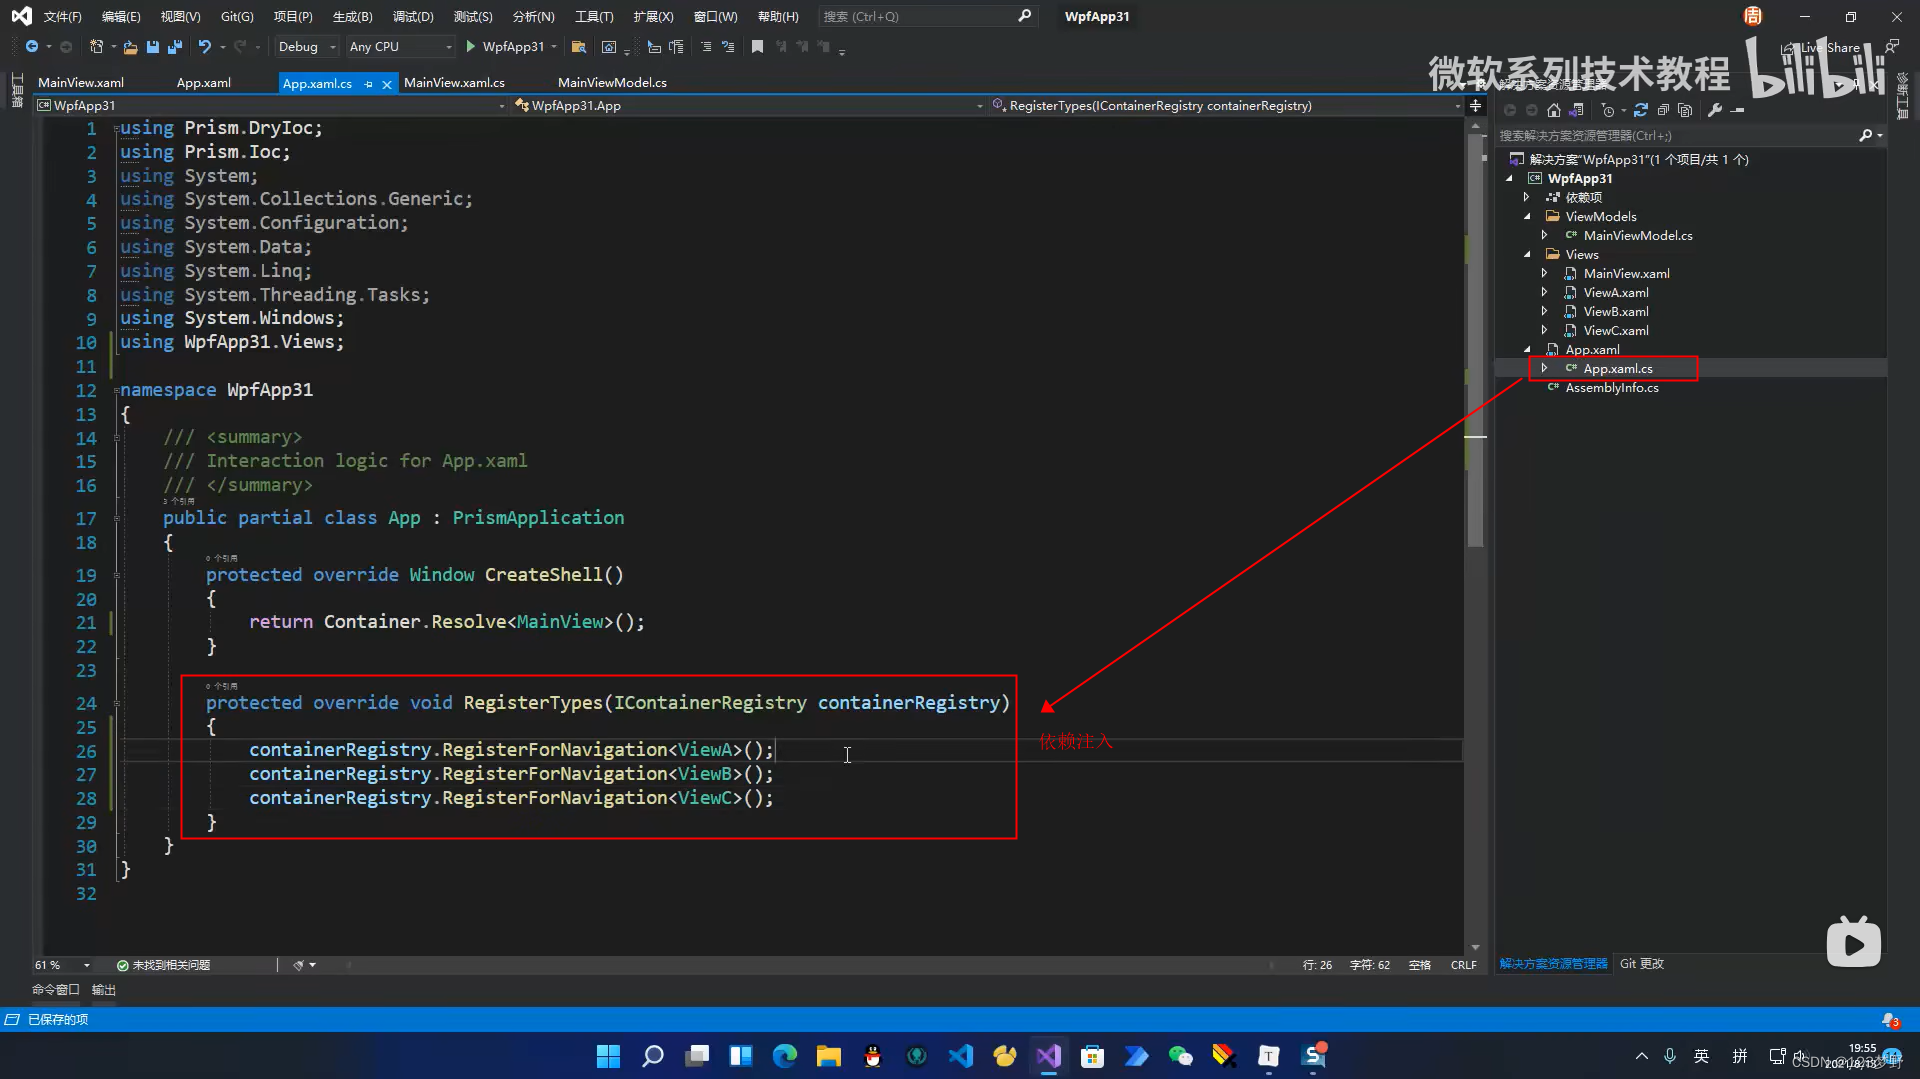This screenshot has width=1920, height=1079.
Task: Select MainViewModel.cs in Solution Explorer
Action: click(1638, 236)
